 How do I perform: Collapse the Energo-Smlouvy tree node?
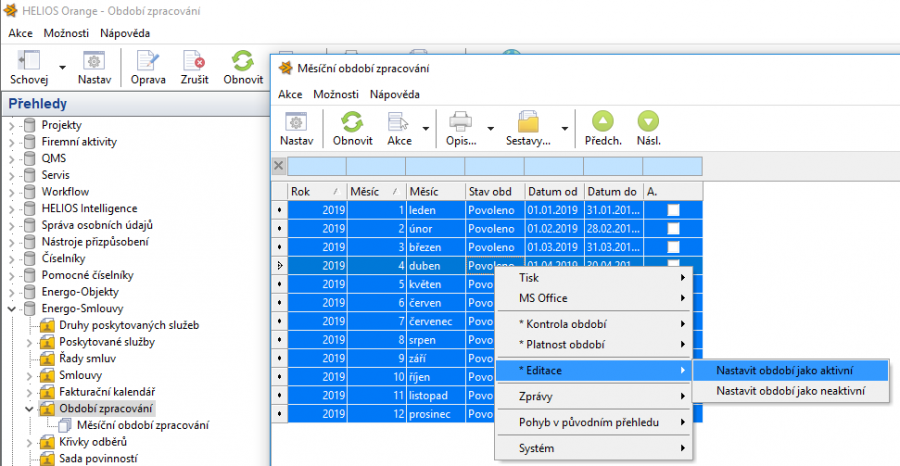pyautogui.click(x=12, y=309)
